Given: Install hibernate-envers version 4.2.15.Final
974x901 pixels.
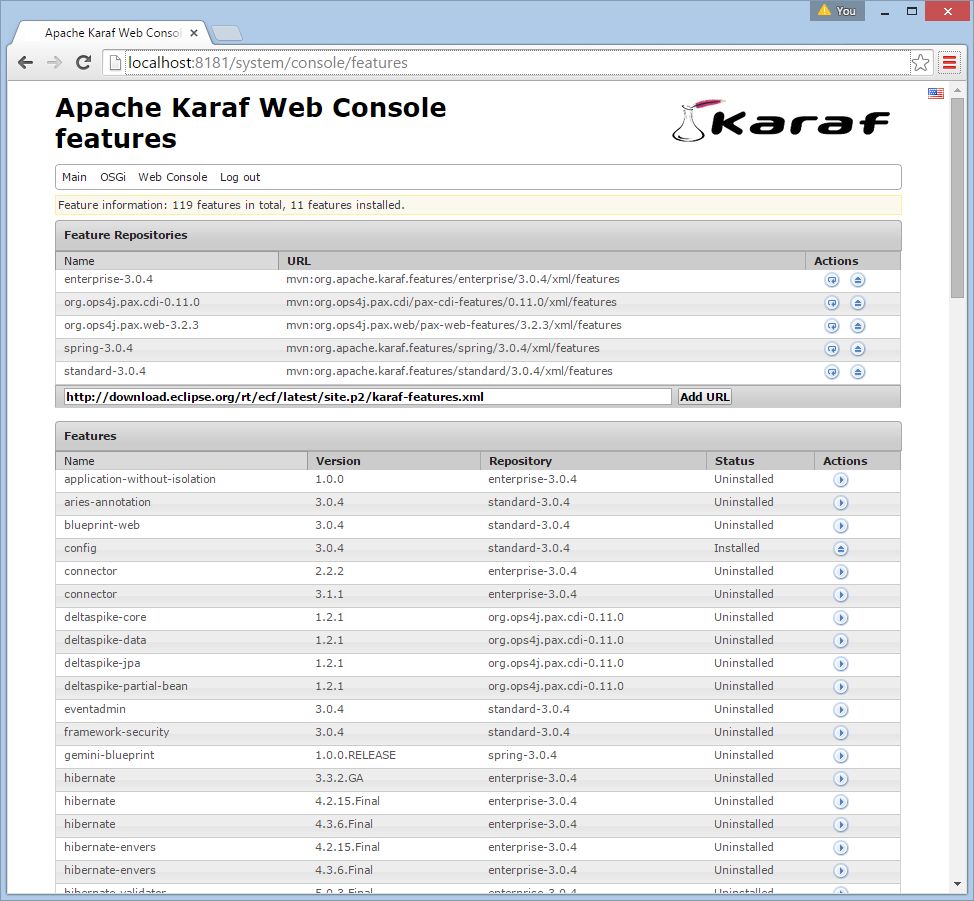Looking at the screenshot, I should pyautogui.click(x=840, y=848).
